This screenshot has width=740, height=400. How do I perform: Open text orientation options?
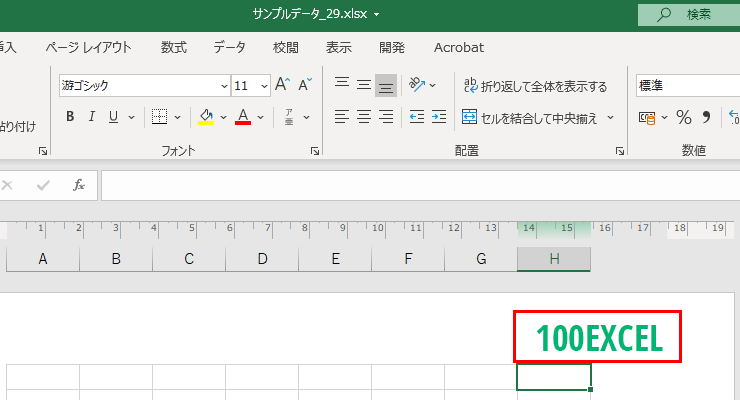pyautogui.click(x=422, y=85)
